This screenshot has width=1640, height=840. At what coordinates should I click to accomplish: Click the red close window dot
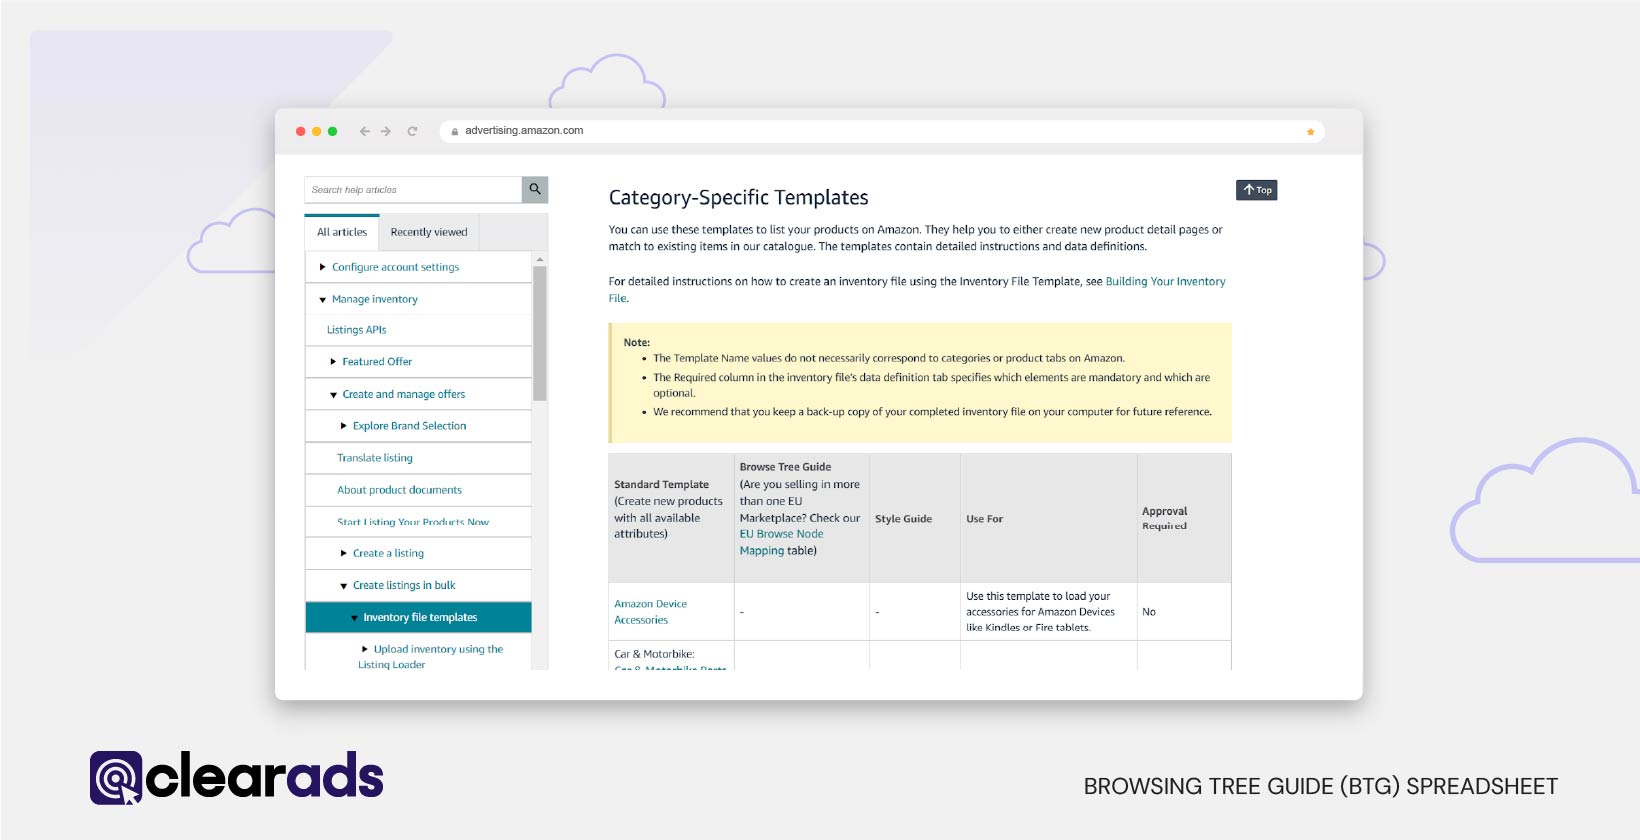[x=300, y=131]
